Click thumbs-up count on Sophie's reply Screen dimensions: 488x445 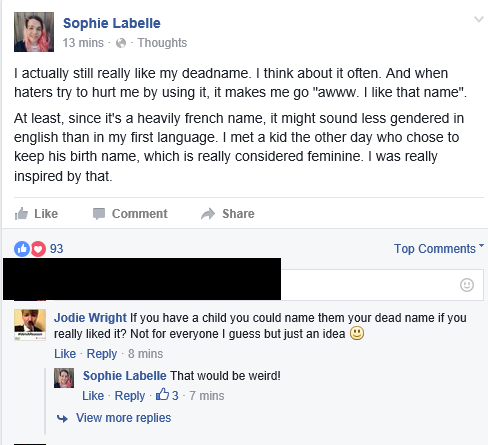click(x=167, y=395)
